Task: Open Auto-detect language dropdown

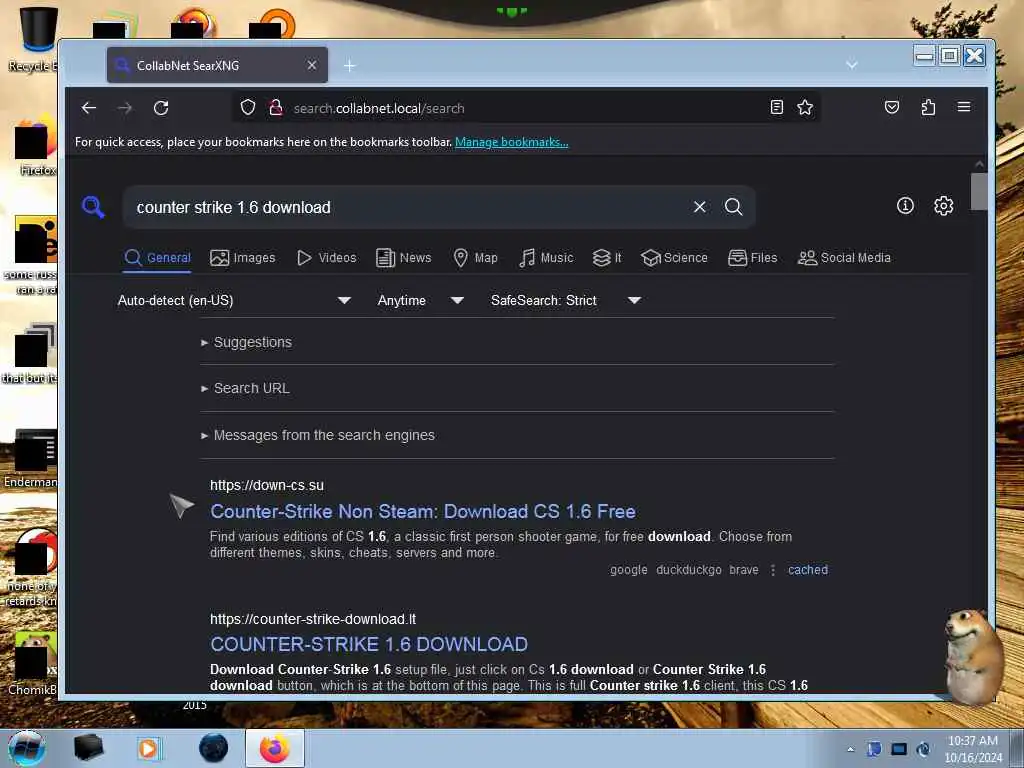Action: [234, 300]
